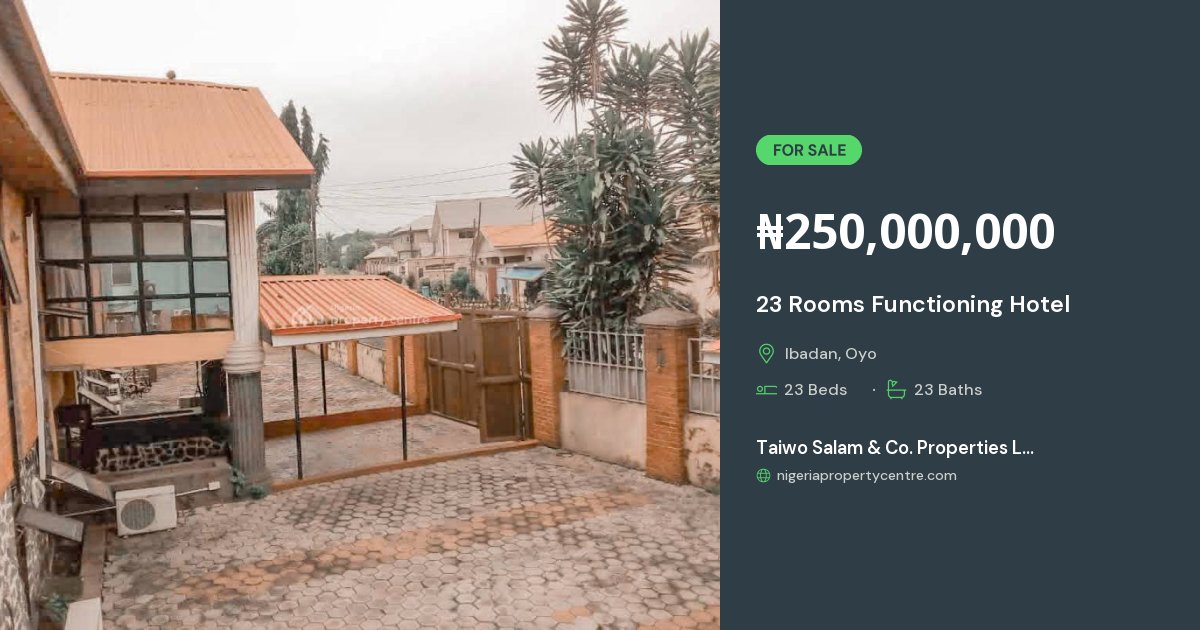1200x630 pixels.
Task: Click the ₦250,000,000 price
Action: [x=905, y=232]
